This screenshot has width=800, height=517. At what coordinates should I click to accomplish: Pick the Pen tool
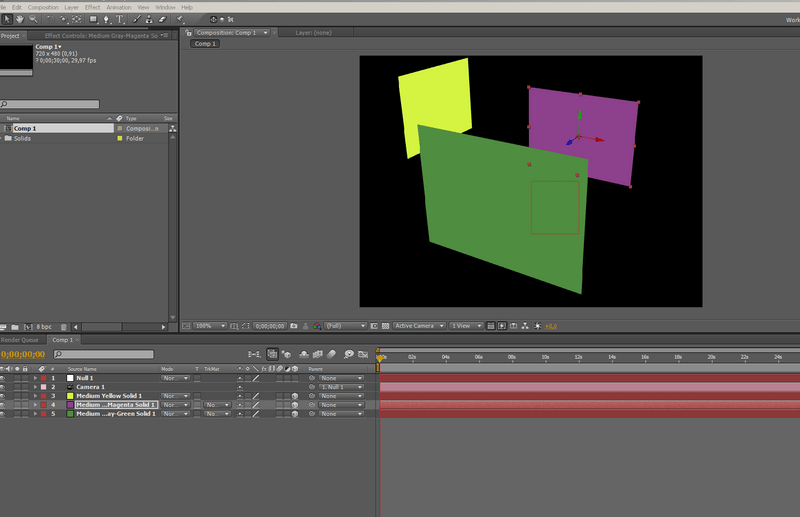point(106,19)
